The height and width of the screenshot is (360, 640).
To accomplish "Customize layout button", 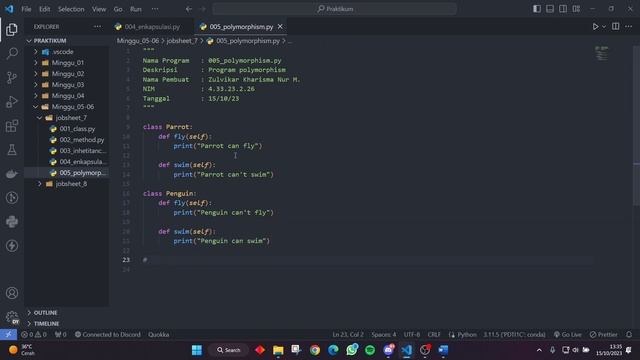I will pos(576,9).
